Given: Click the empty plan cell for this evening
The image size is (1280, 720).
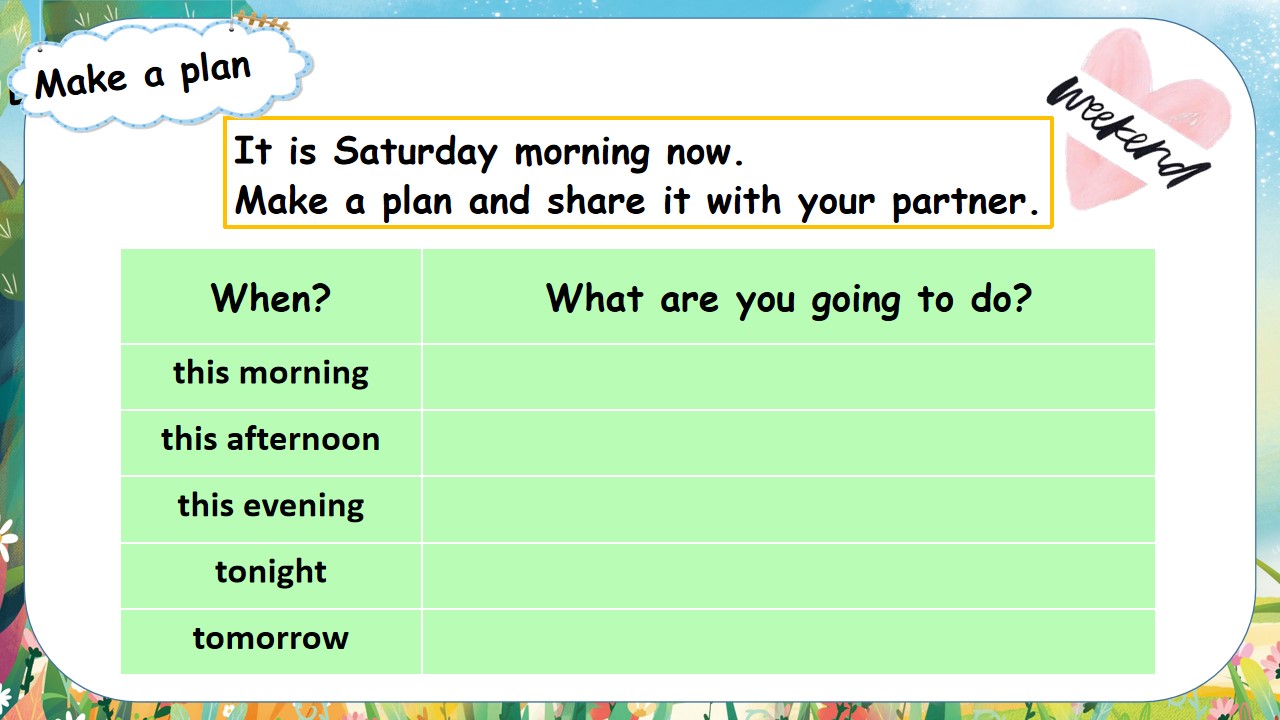Looking at the screenshot, I should click(788, 508).
